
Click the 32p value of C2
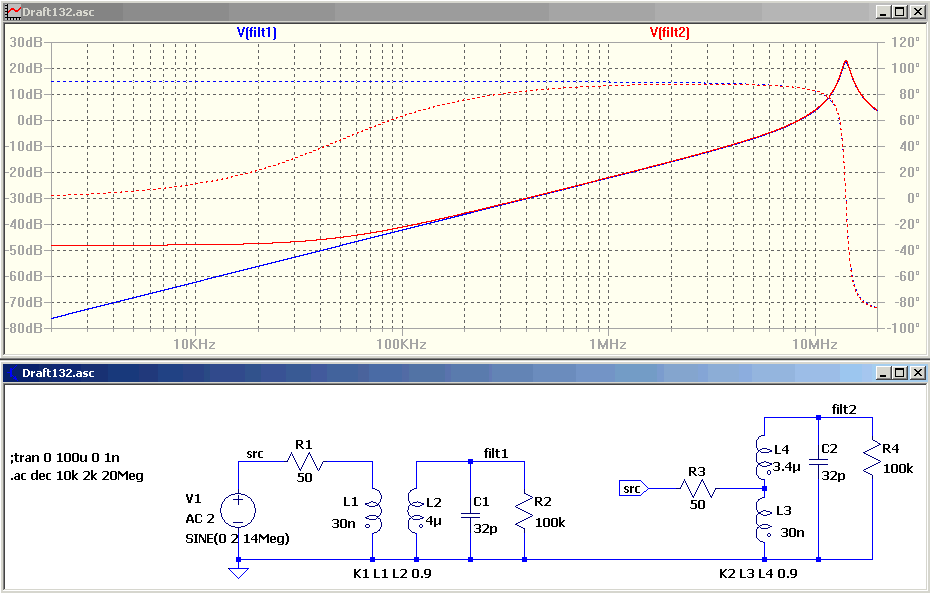click(833, 476)
